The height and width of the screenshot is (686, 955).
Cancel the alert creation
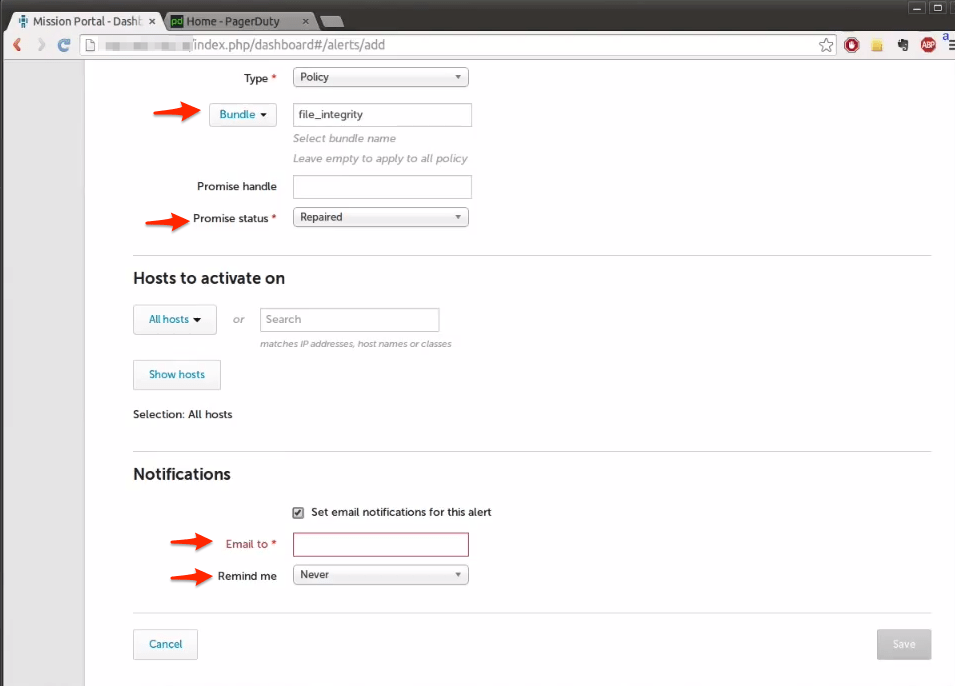pos(165,644)
